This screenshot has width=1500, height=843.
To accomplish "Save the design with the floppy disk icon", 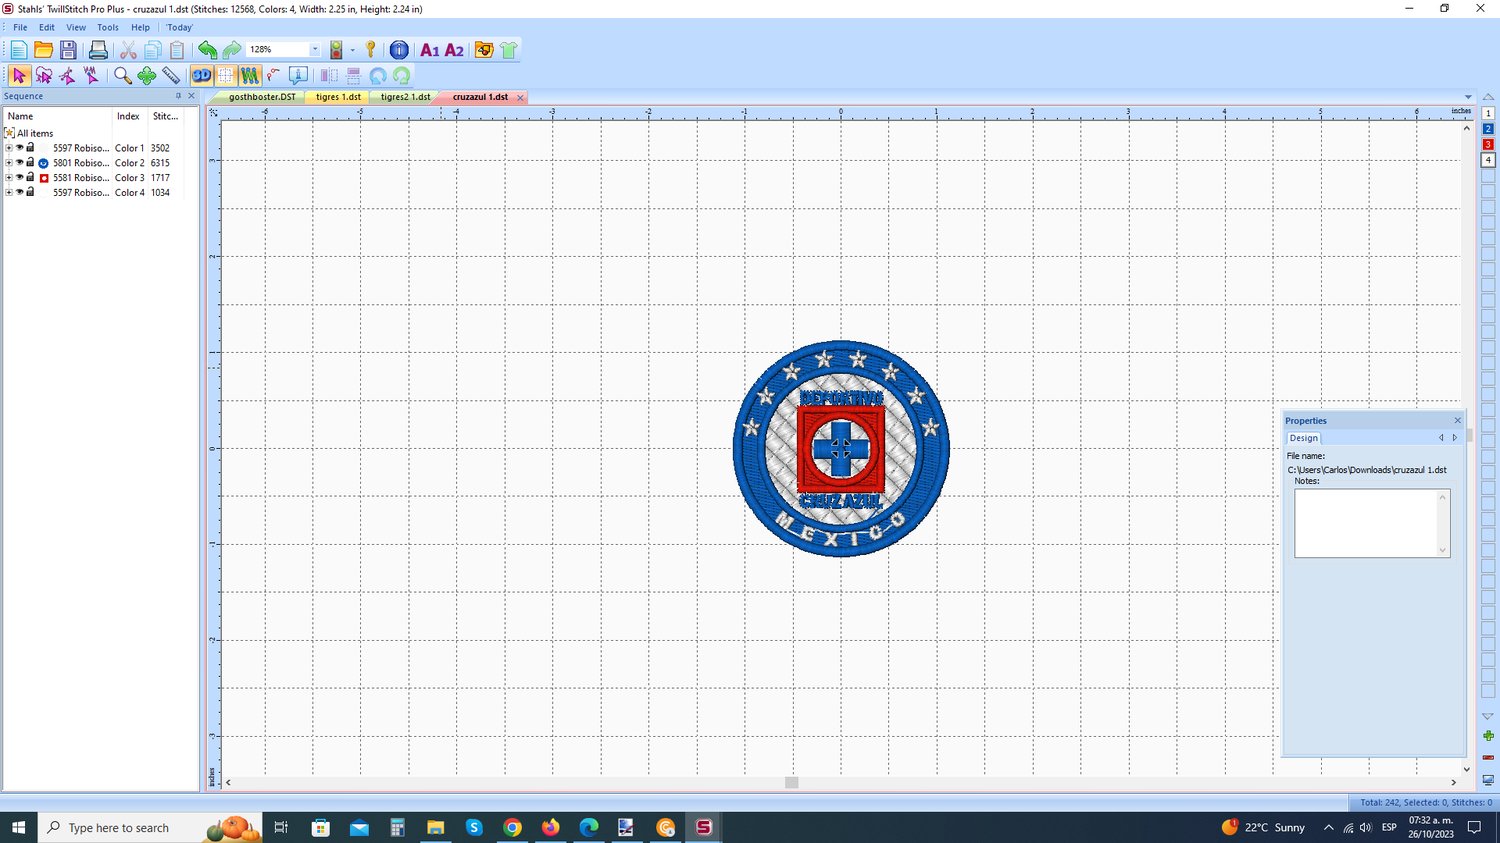I will click(68, 50).
